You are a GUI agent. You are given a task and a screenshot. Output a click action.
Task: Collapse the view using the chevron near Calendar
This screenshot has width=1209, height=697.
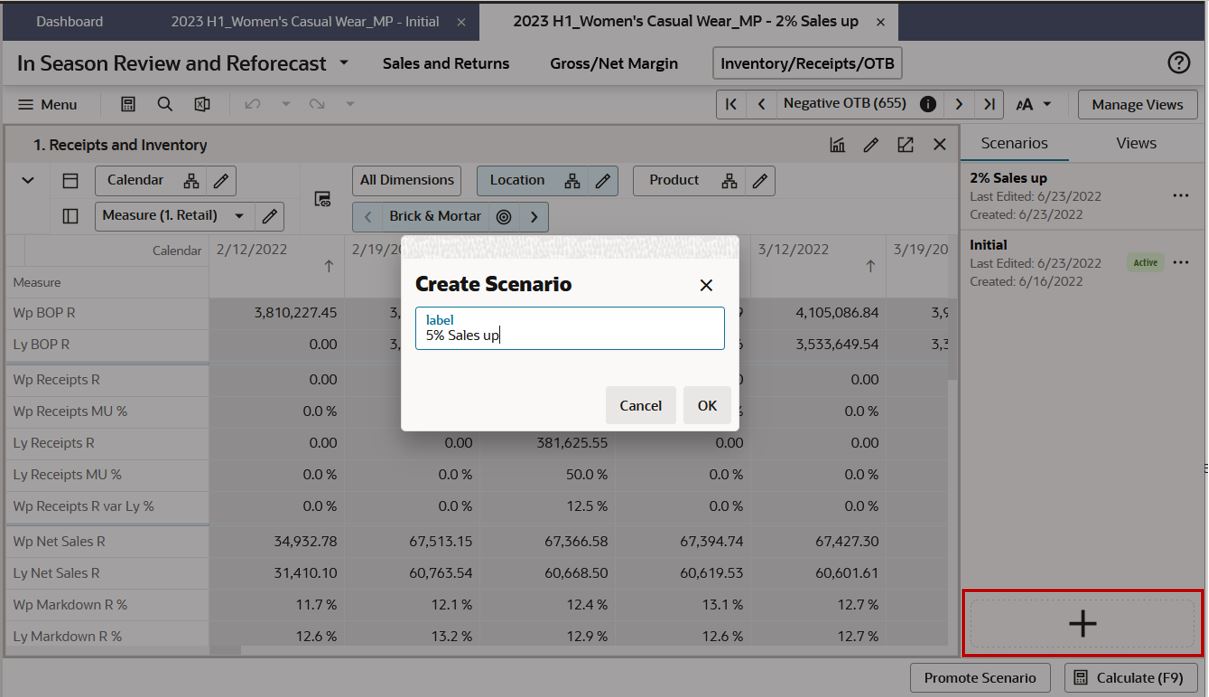pyautogui.click(x=27, y=180)
